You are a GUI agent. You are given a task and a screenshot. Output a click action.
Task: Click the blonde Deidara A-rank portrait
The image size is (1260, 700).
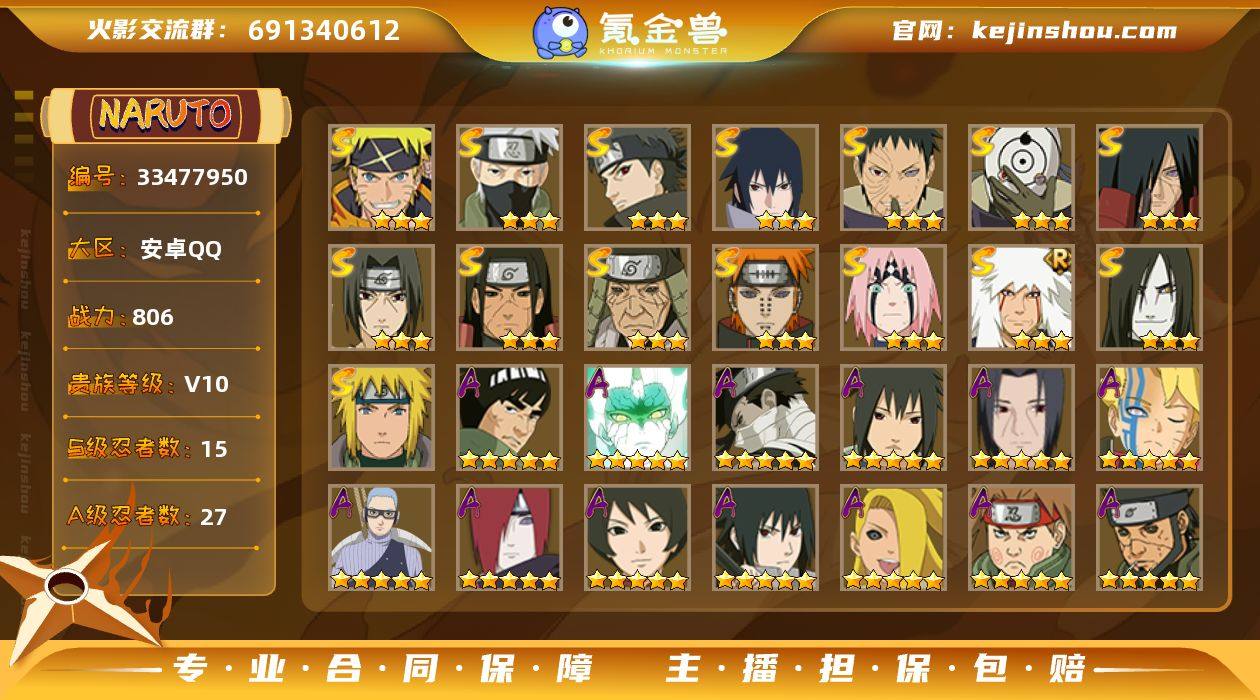coord(893,538)
